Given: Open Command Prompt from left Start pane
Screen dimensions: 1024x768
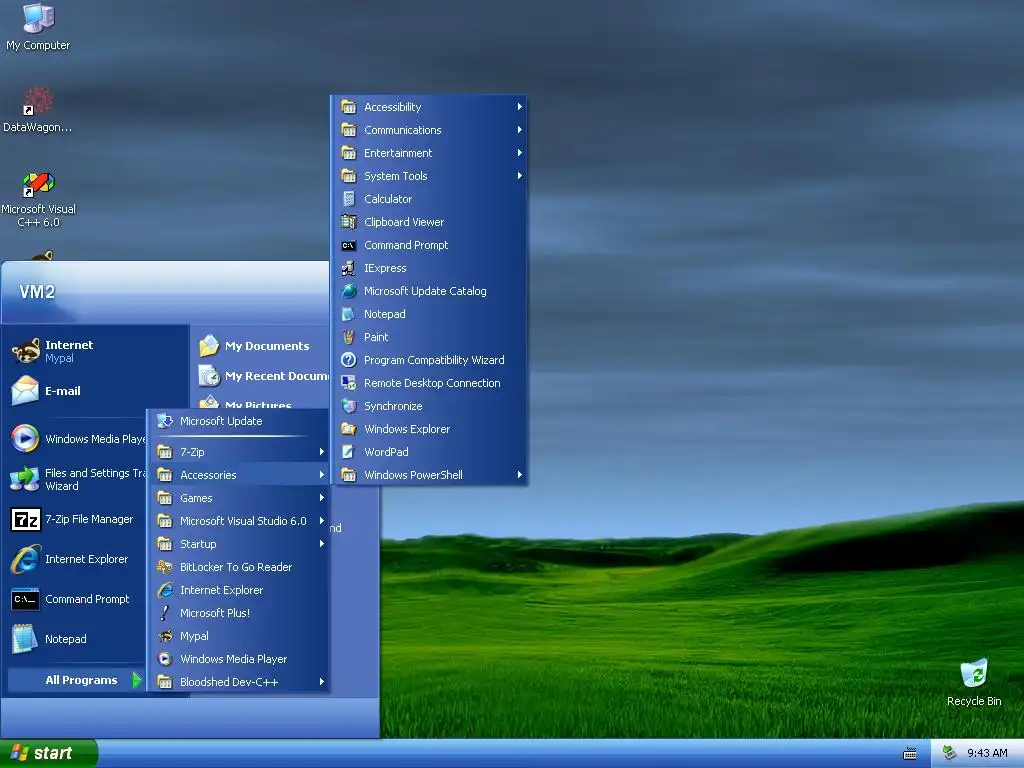Looking at the screenshot, I should pos(76,599).
